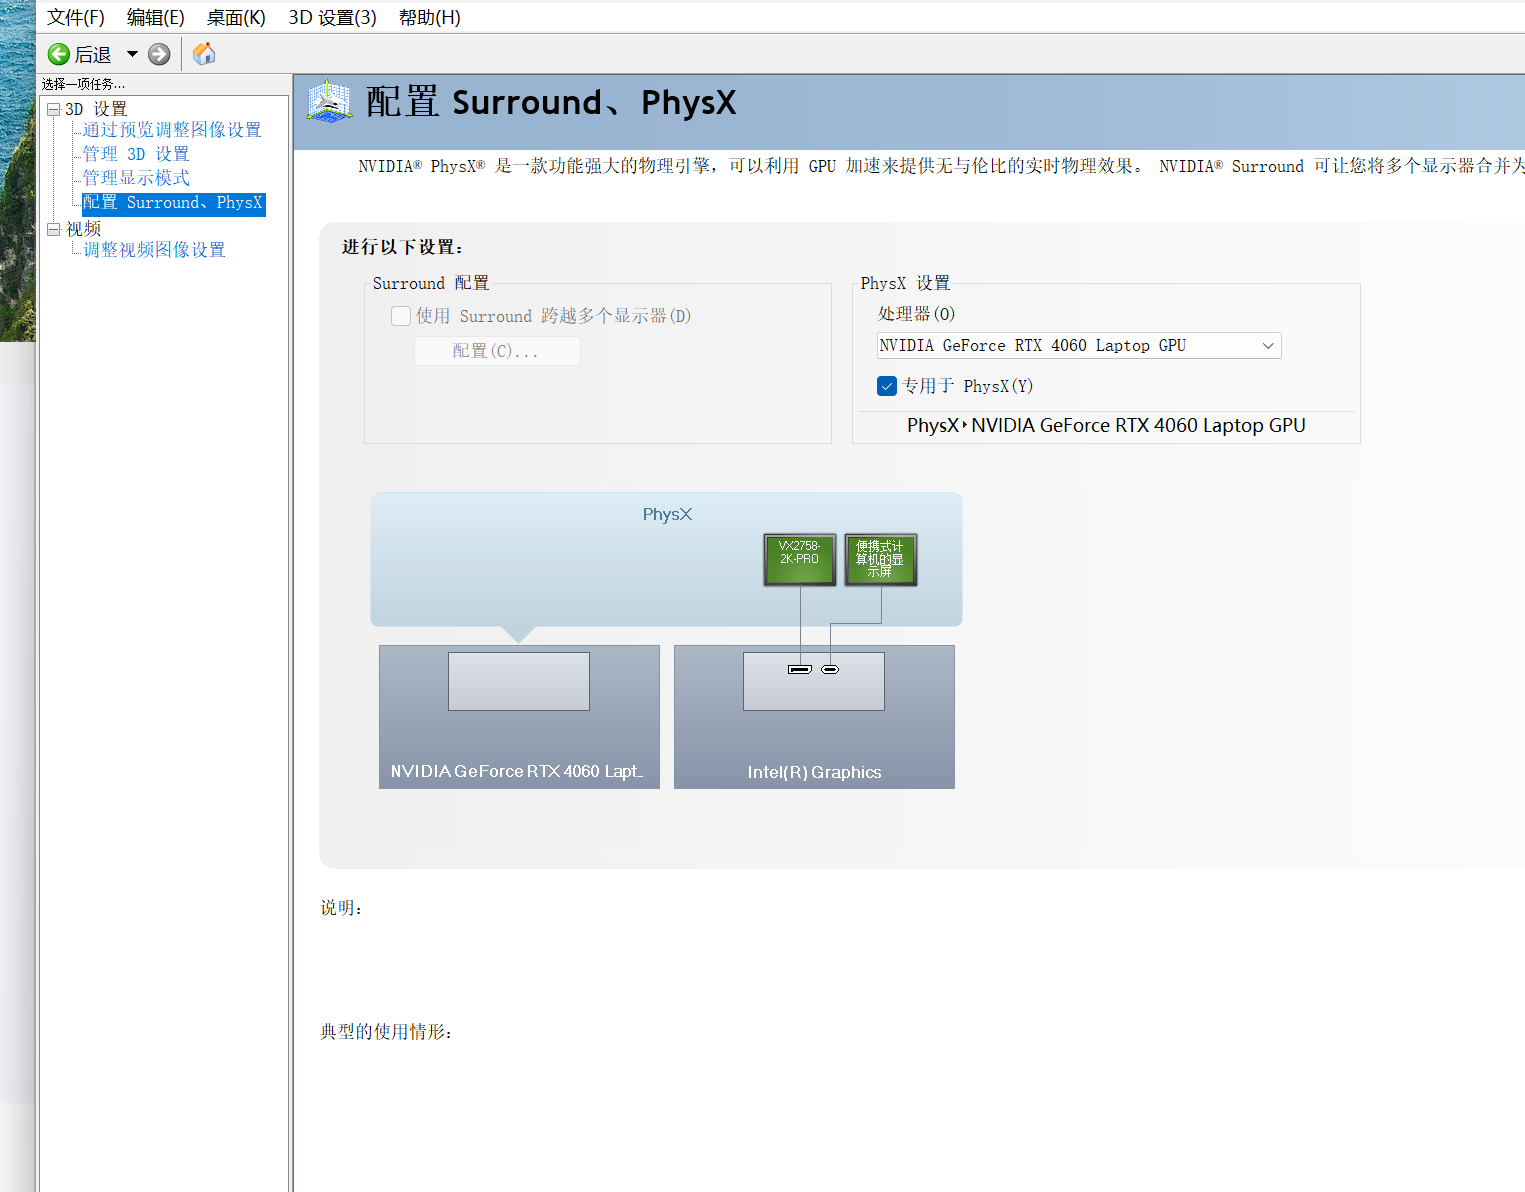Screen dimensions: 1525x1192
Task: Collapse the 视频 tree node
Action: point(54,229)
